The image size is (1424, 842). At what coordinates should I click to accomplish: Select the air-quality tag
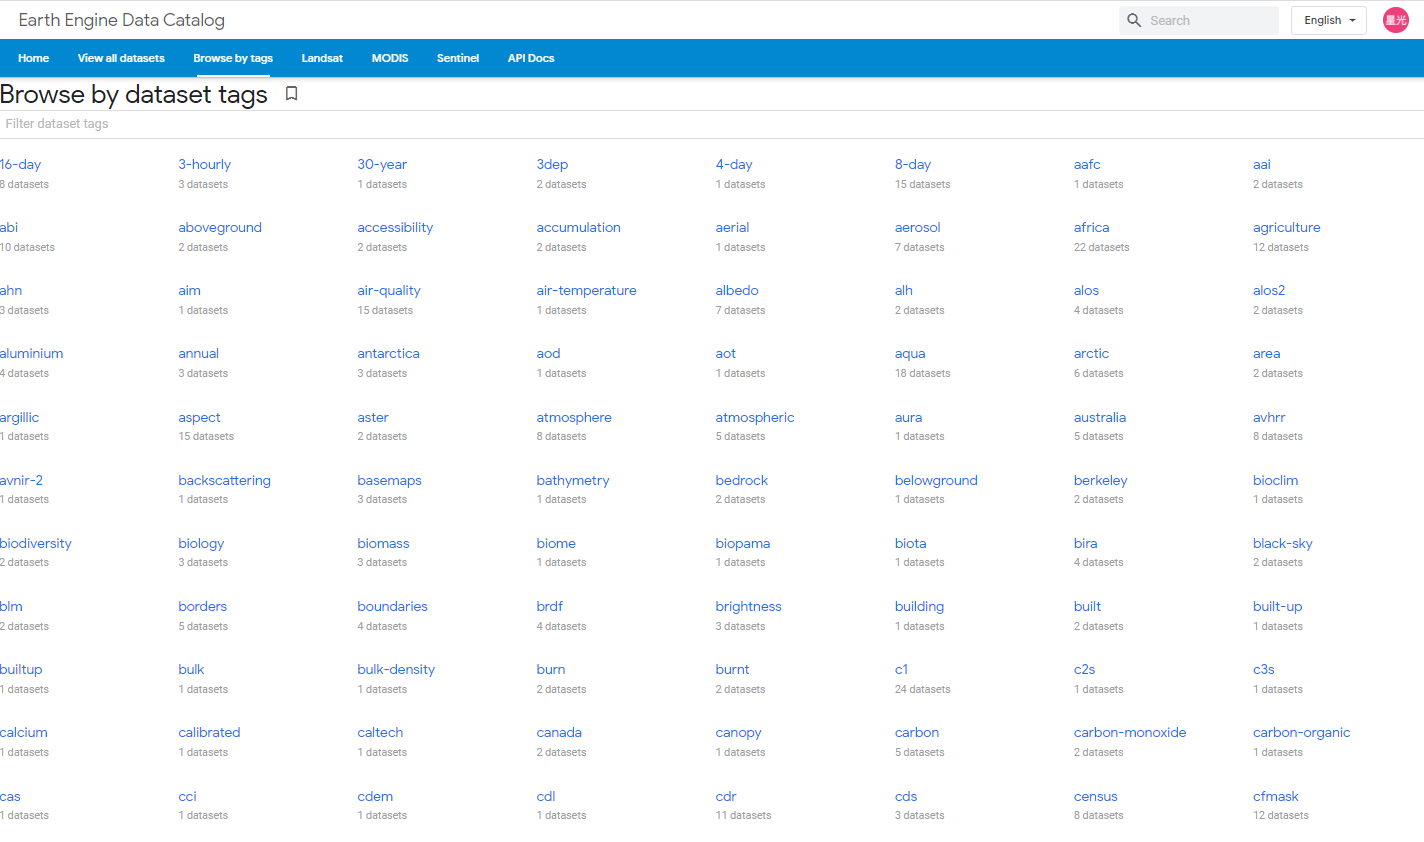[x=389, y=290]
